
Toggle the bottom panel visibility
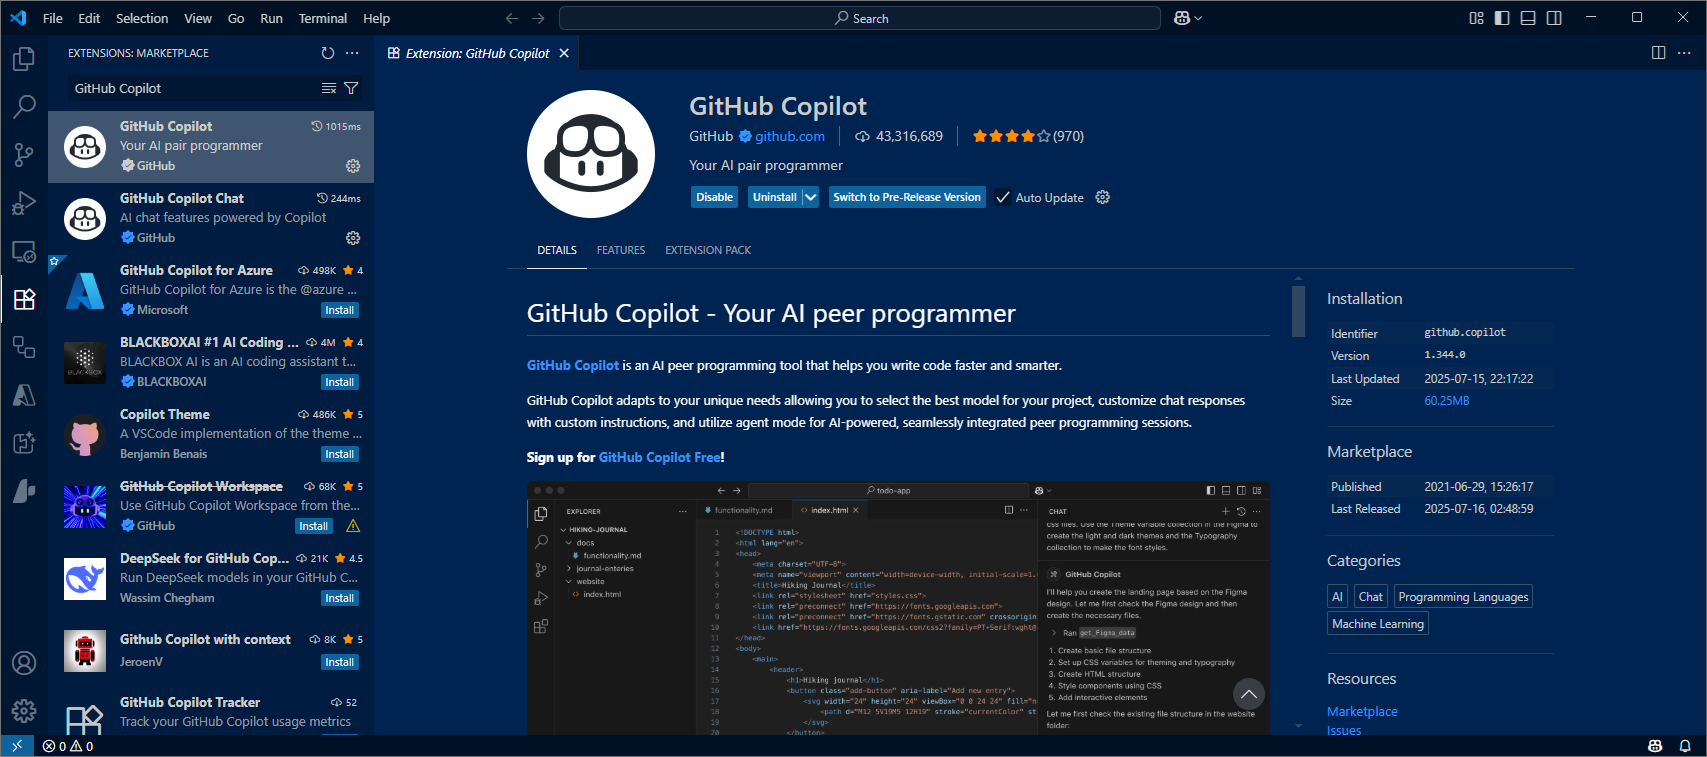click(1528, 18)
